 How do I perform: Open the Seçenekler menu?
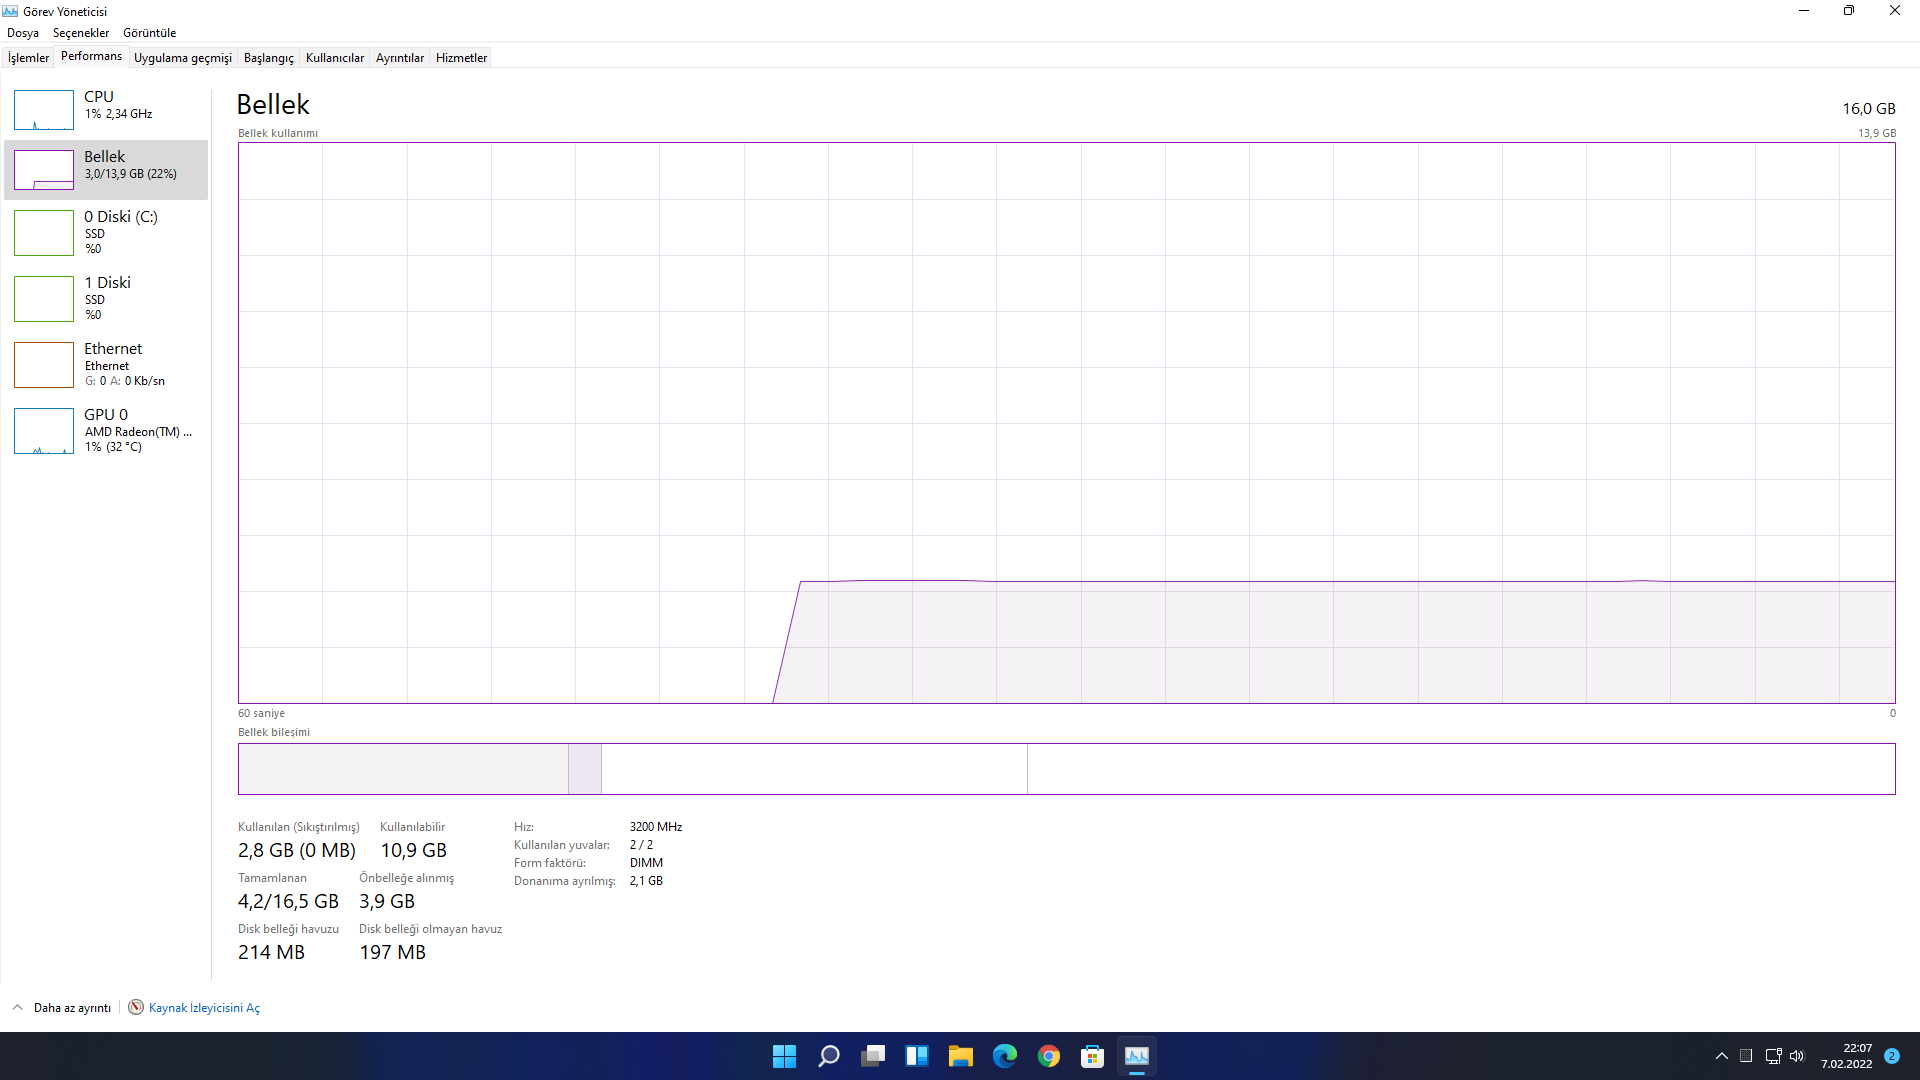tap(81, 33)
